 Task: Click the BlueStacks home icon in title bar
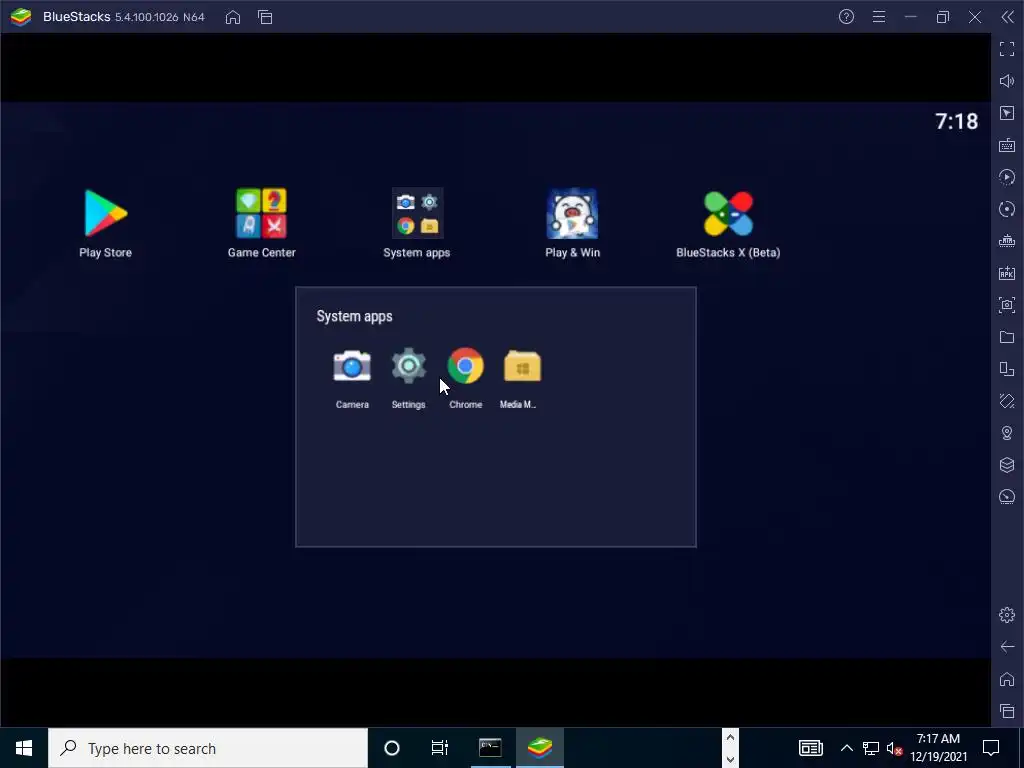point(233,17)
